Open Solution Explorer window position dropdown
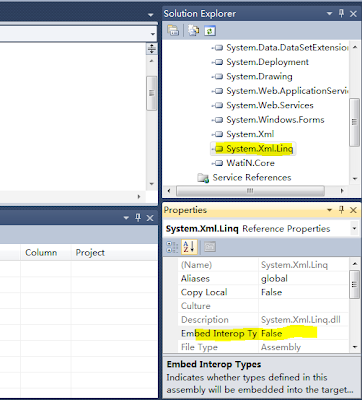 (329, 14)
